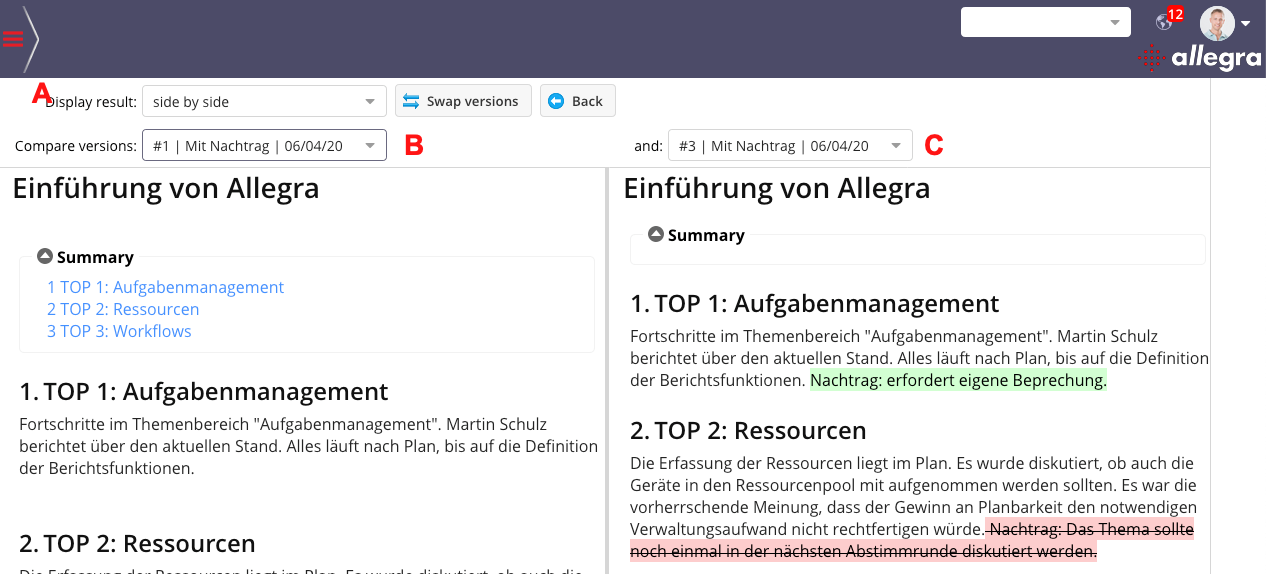
Task: Click the Allegra logo
Action: click(x=1200, y=58)
